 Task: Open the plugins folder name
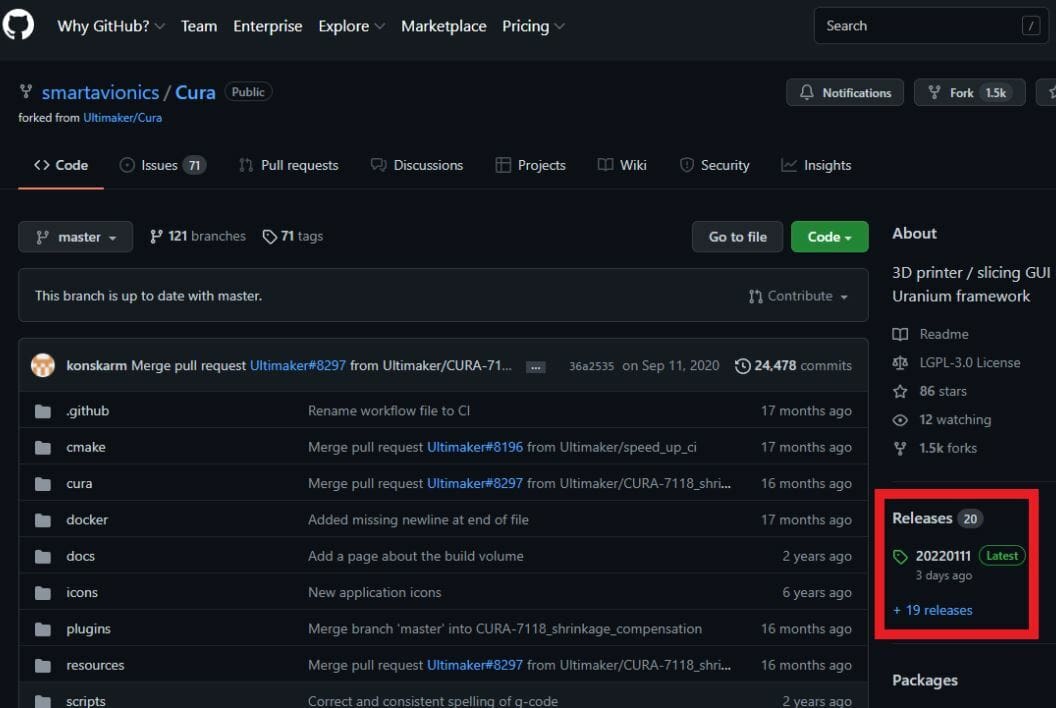88,629
